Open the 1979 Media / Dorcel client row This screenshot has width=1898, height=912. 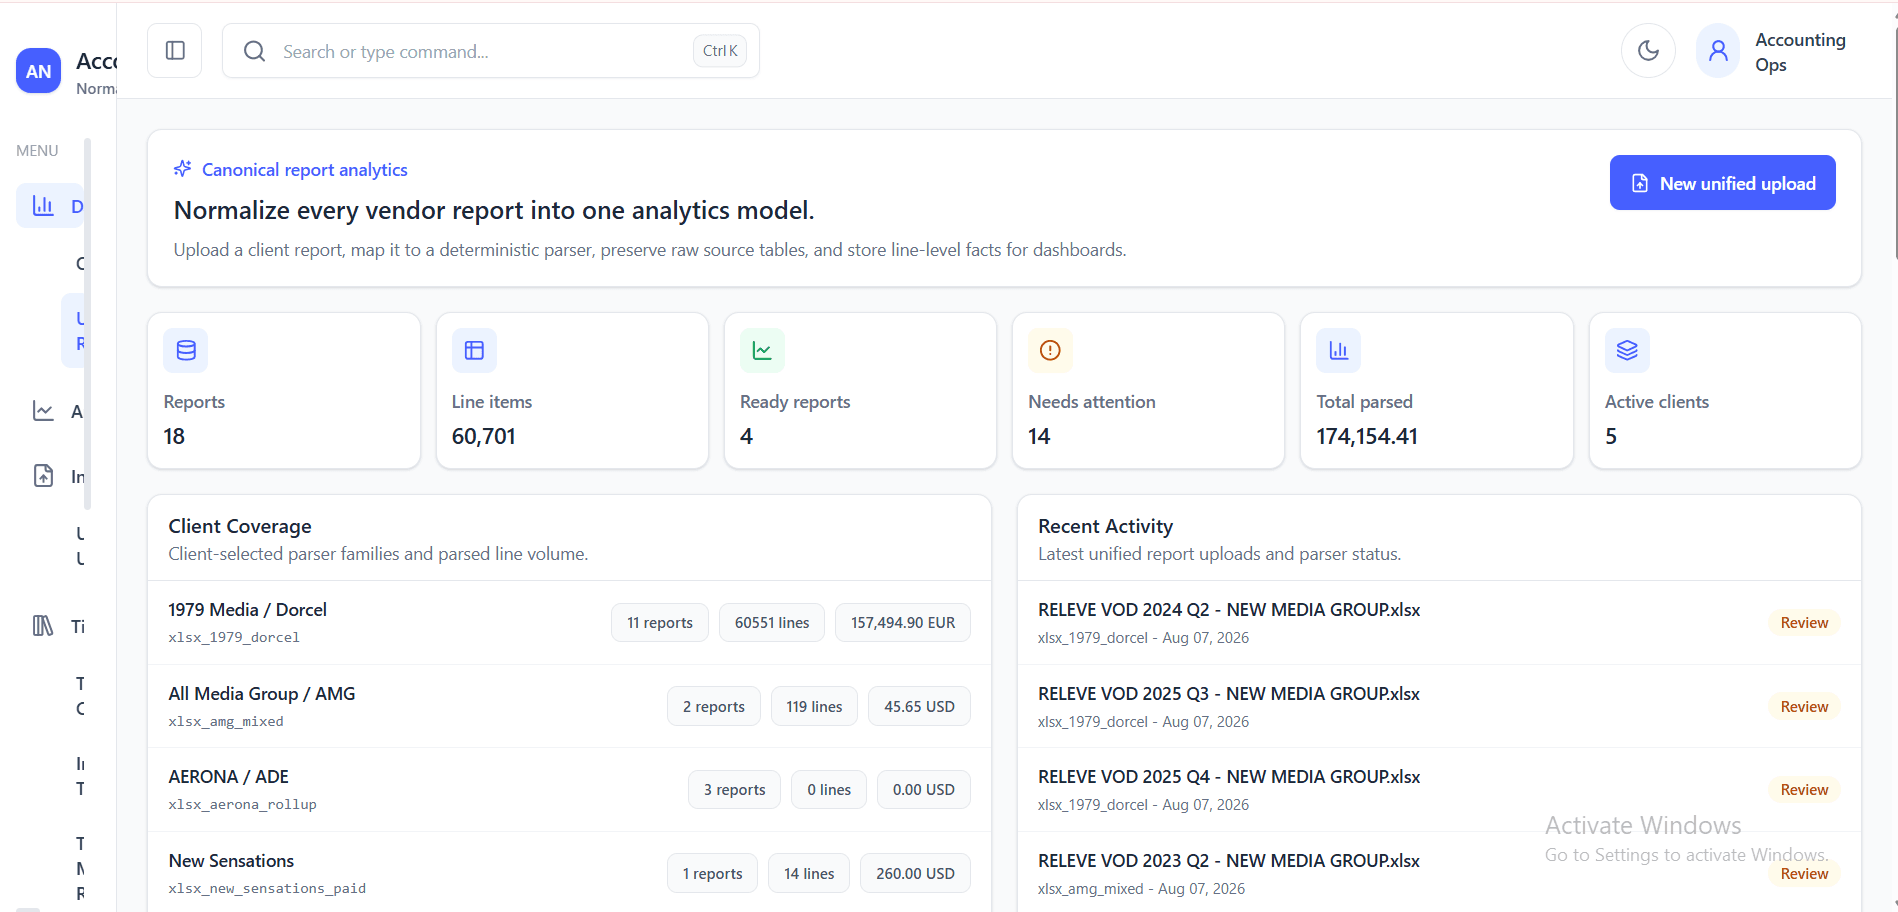click(x=569, y=622)
